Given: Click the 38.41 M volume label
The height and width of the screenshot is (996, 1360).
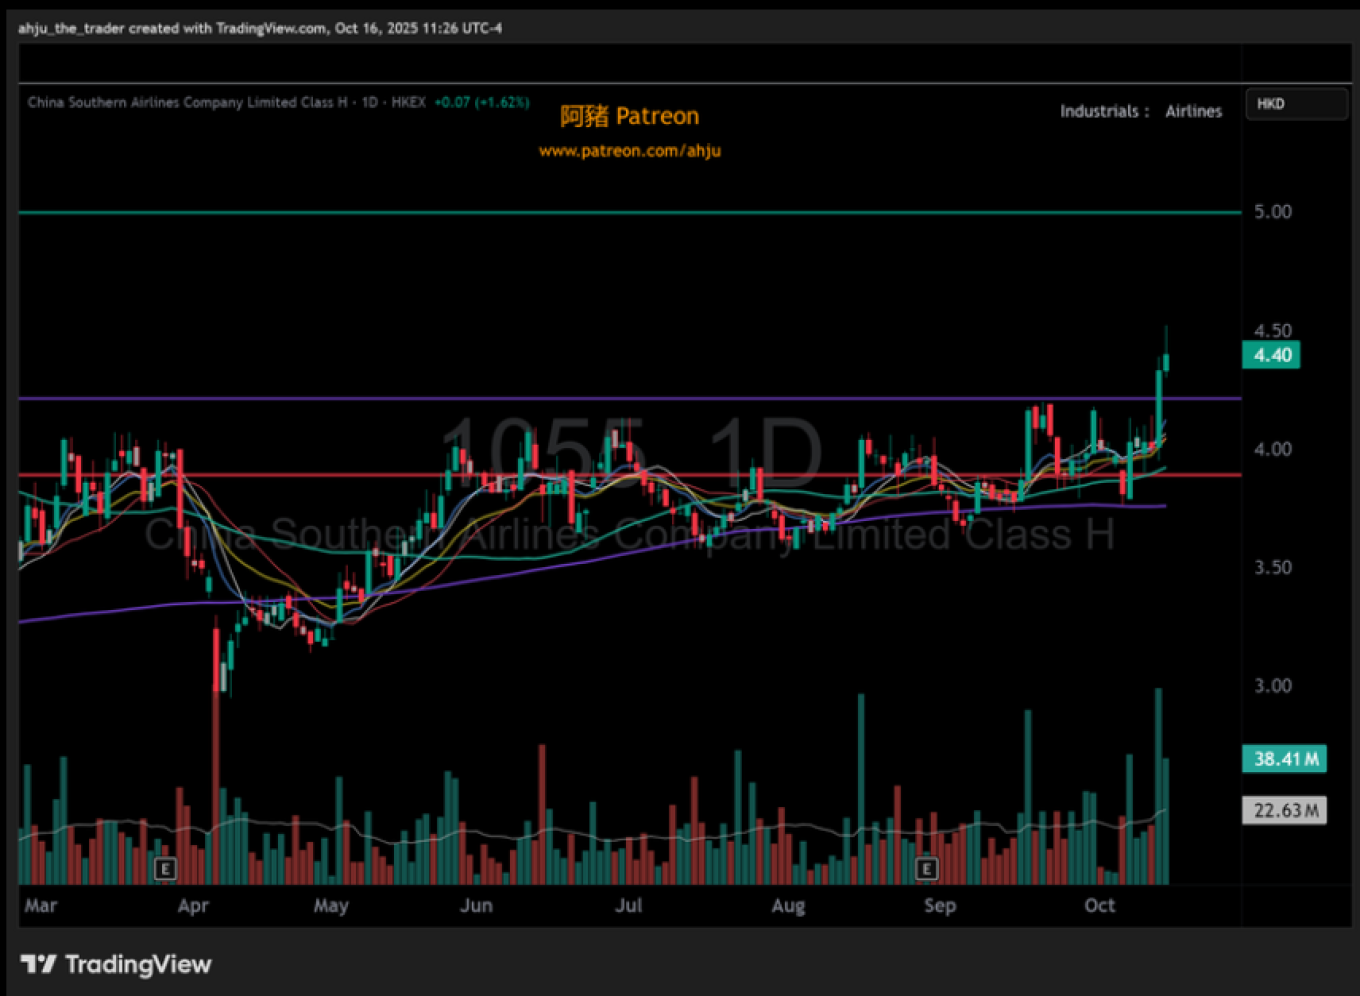Looking at the screenshot, I should point(1285,759).
